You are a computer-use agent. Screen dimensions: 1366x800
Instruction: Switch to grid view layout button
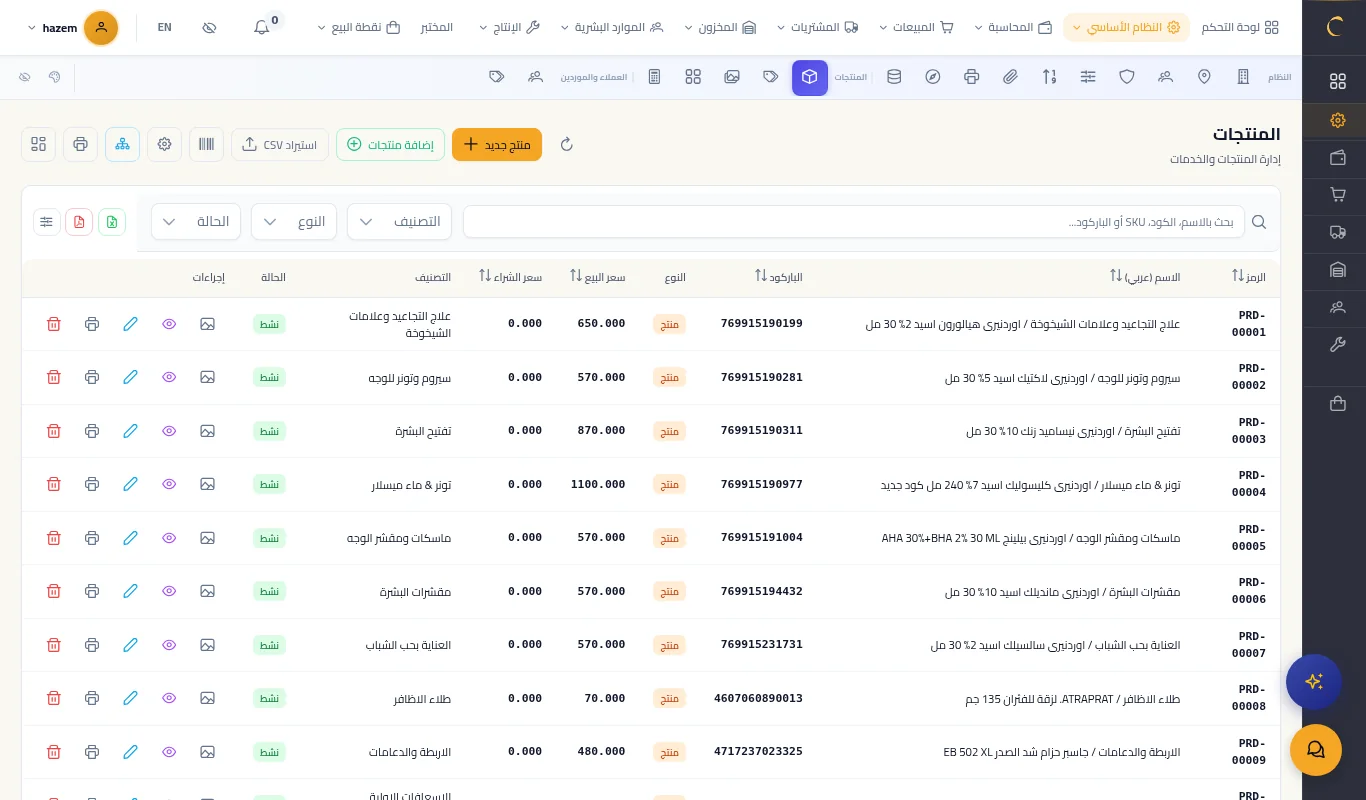click(x=38, y=144)
